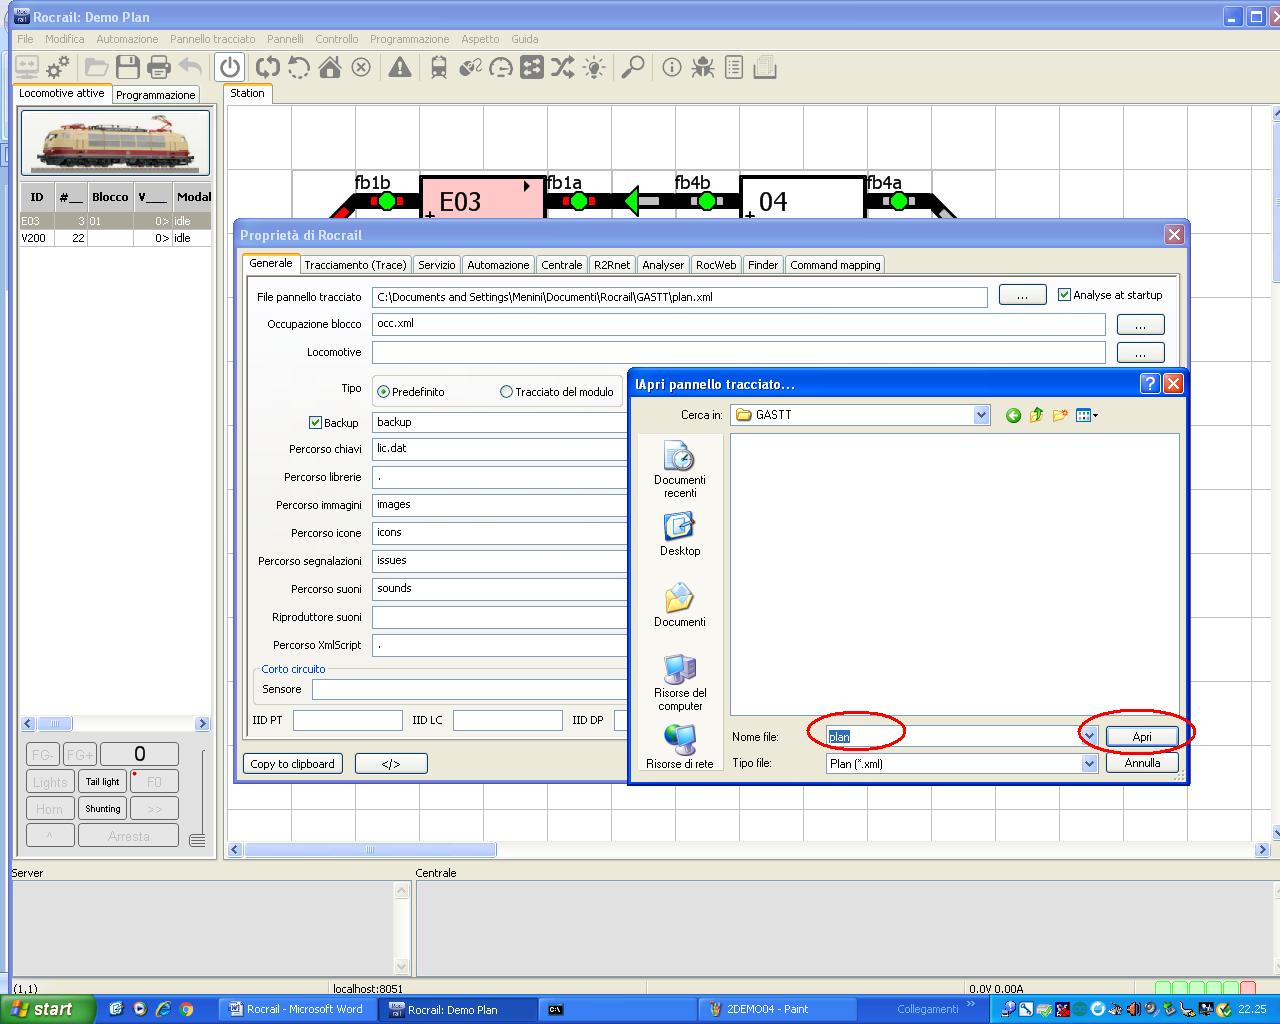Click the E03 locomotive image thumbnail
The width and height of the screenshot is (1280, 1024).
point(115,143)
